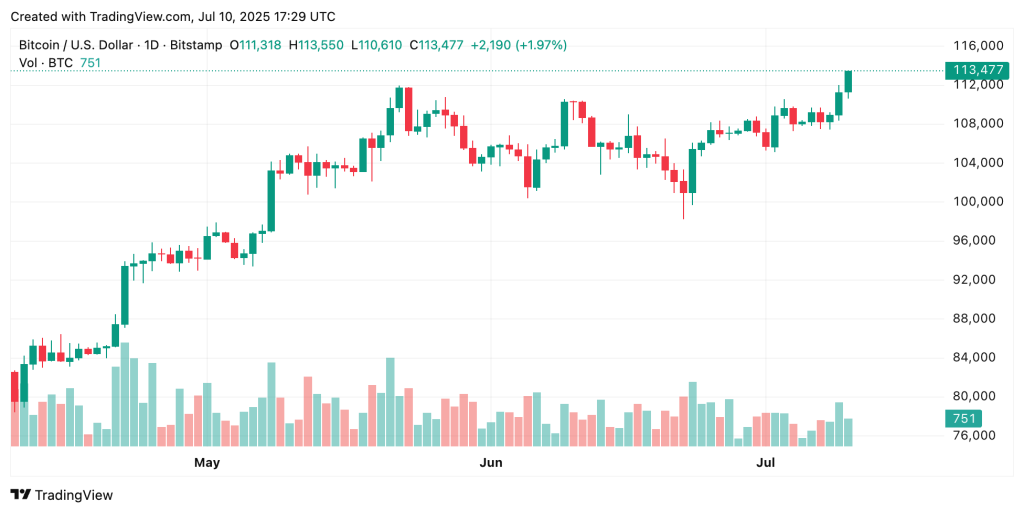Image resolution: width=1024 pixels, height=513 pixels.
Task: Click the rightmost volume bar
Action: [848, 431]
